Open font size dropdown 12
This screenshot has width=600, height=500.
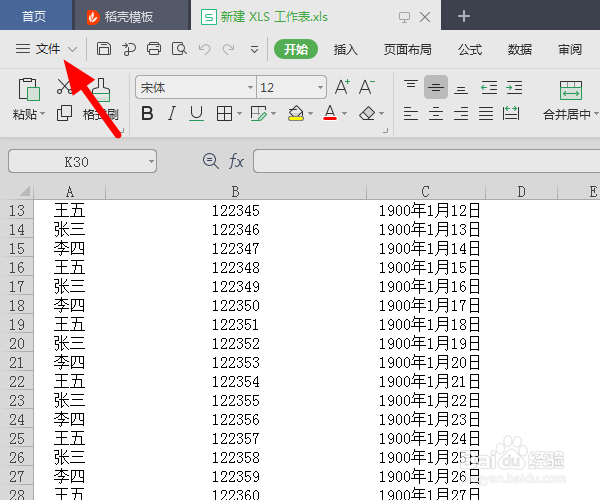coord(320,88)
